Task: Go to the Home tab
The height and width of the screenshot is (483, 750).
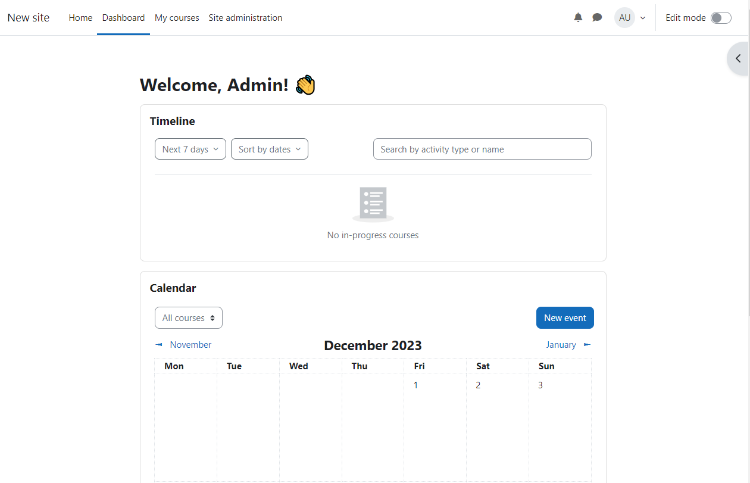Action: point(80,18)
